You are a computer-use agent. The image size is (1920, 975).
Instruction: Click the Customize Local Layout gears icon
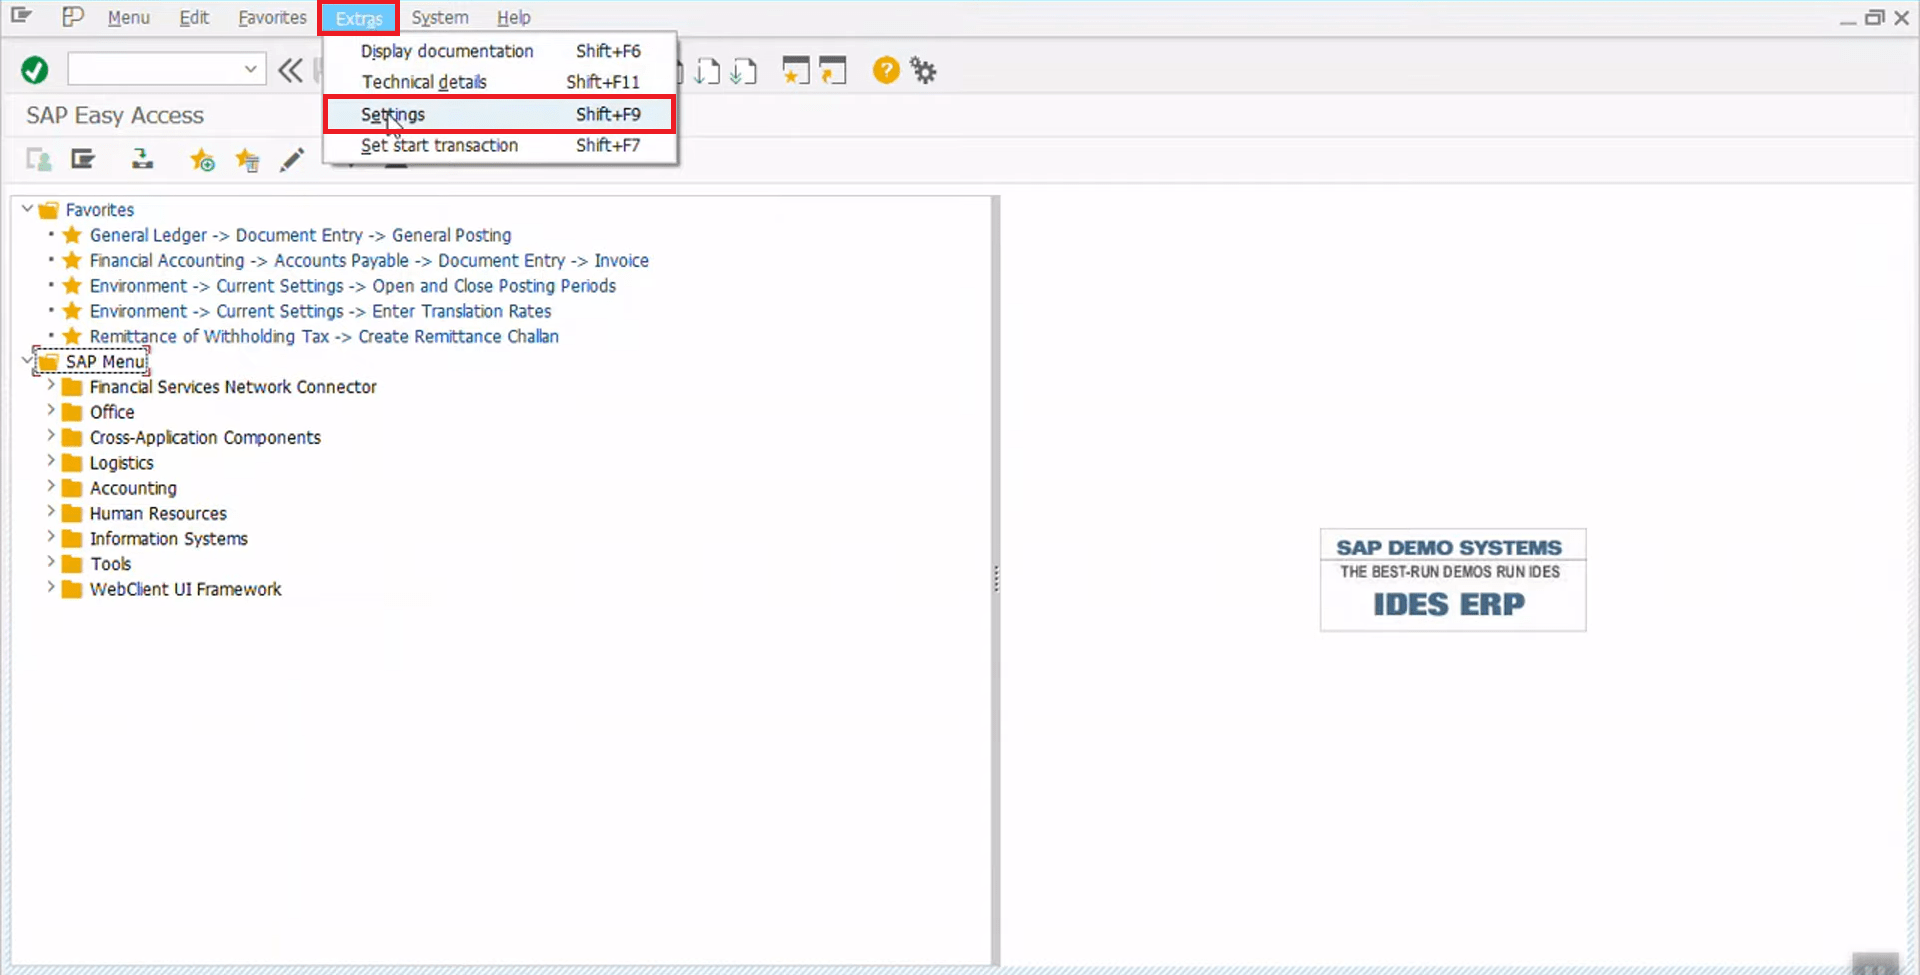click(922, 70)
